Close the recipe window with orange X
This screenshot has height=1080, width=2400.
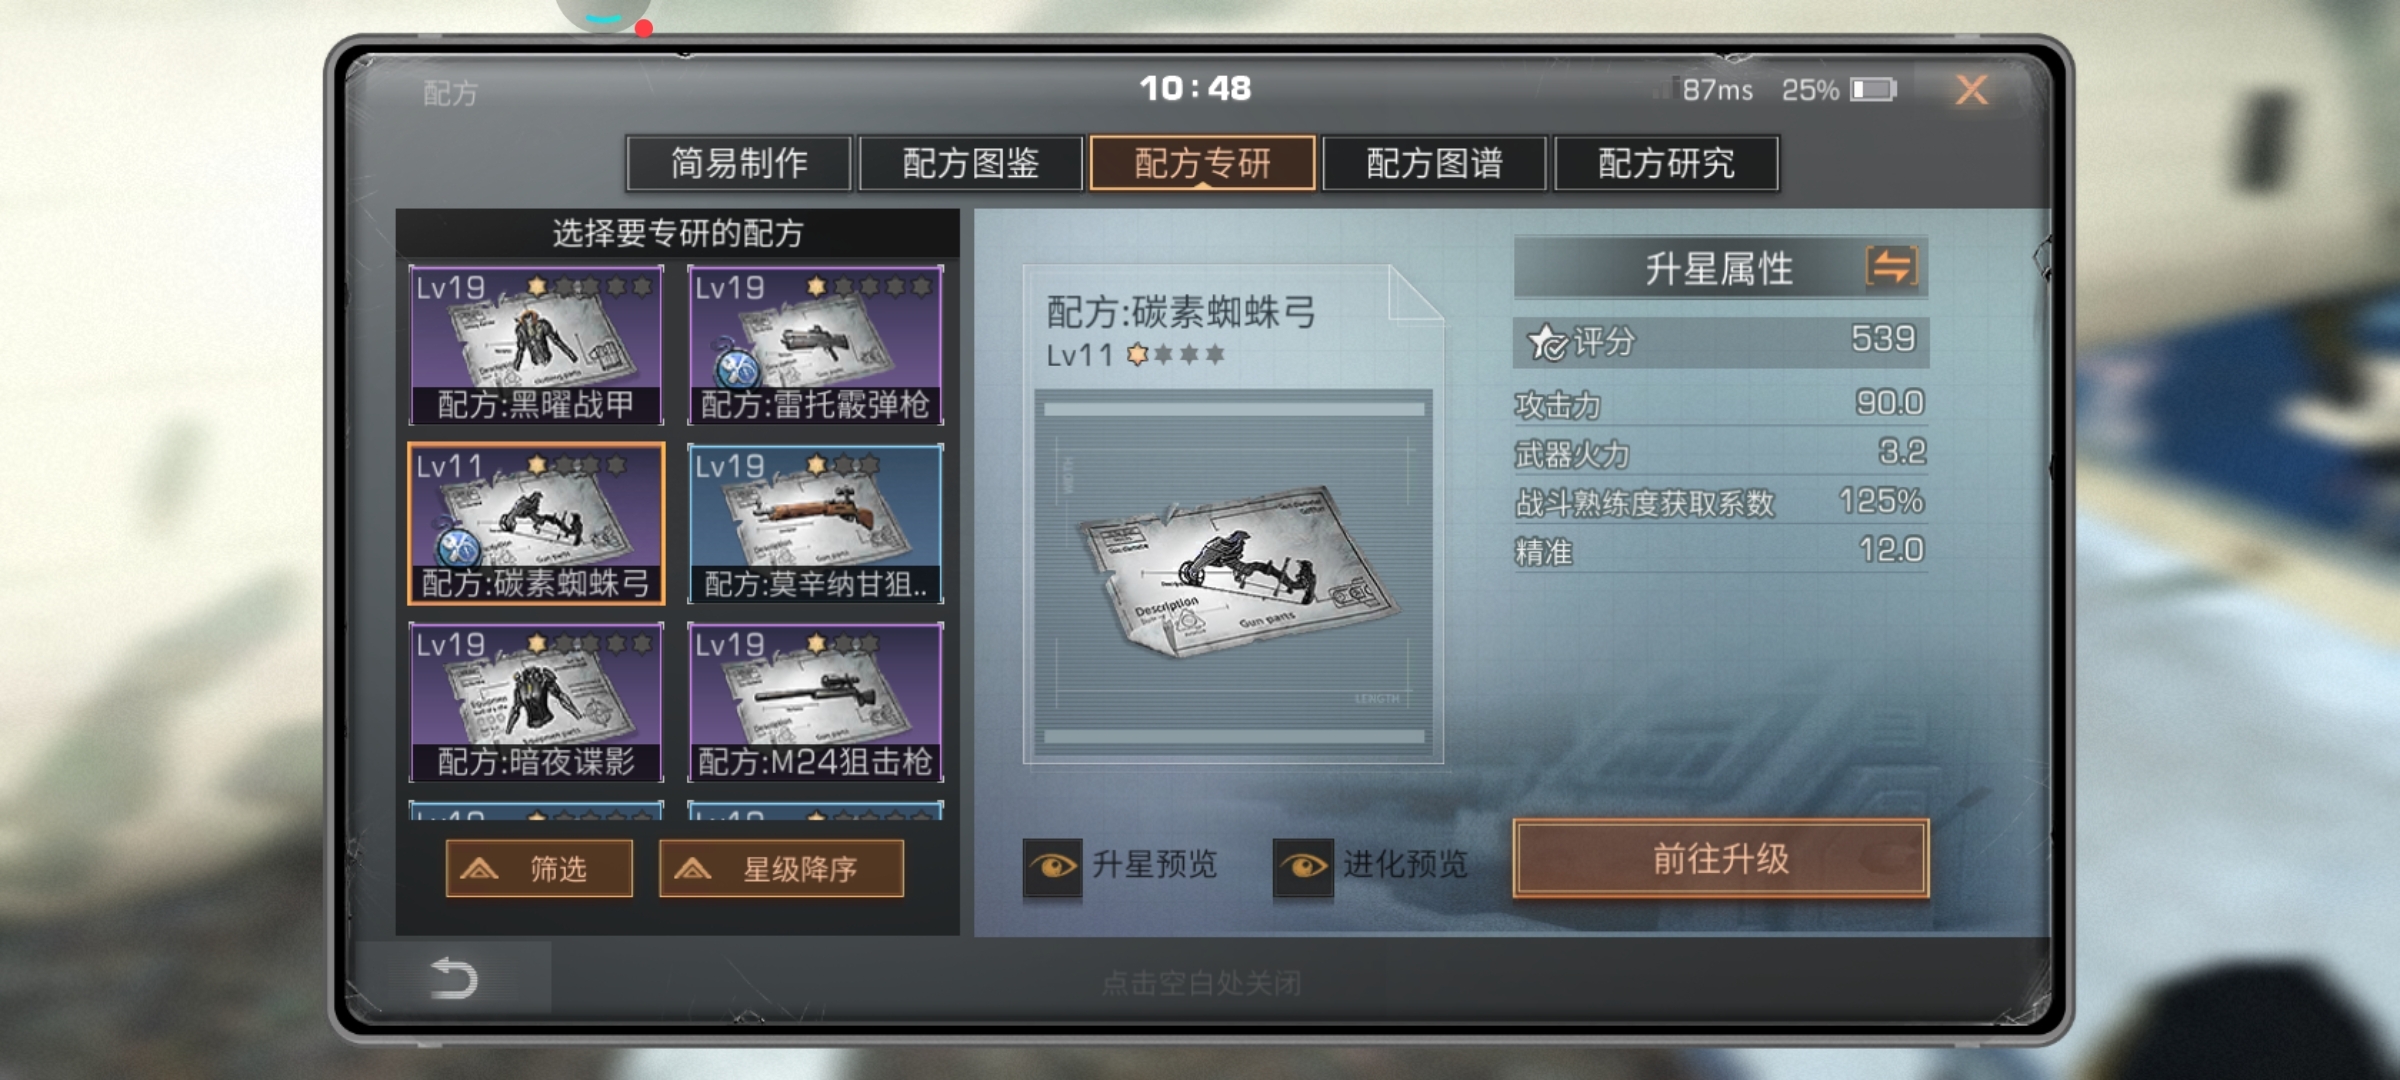1972,91
